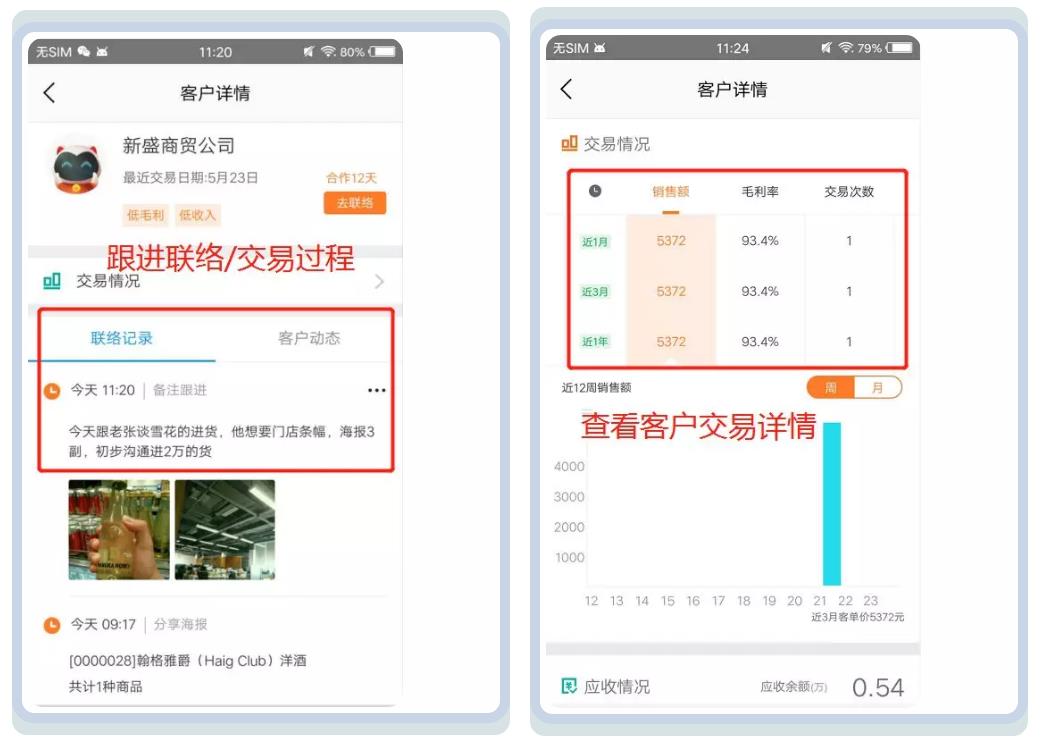Screen dimensions: 1054x747
Task: Open the 翰格雅爵 (Haig Club) 洋酒 item
Action: click(x=188, y=661)
